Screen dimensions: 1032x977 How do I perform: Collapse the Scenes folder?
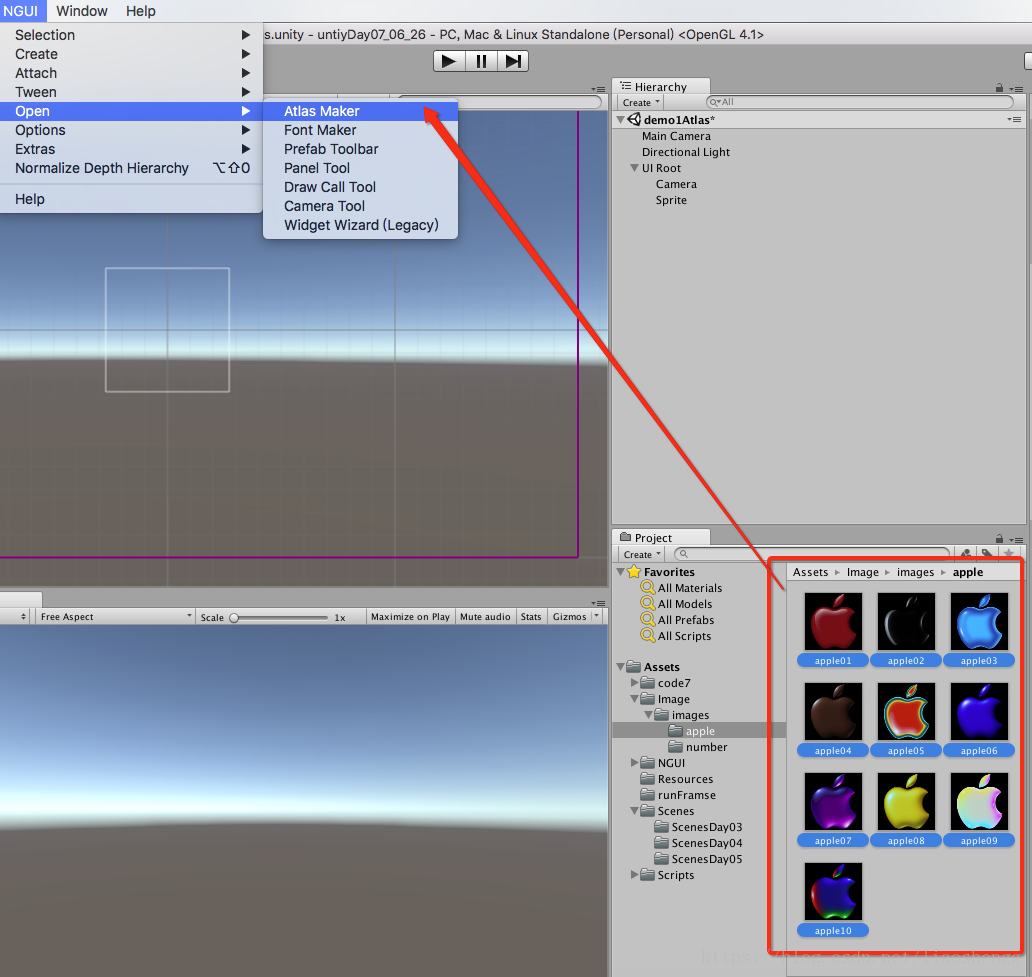(x=634, y=811)
